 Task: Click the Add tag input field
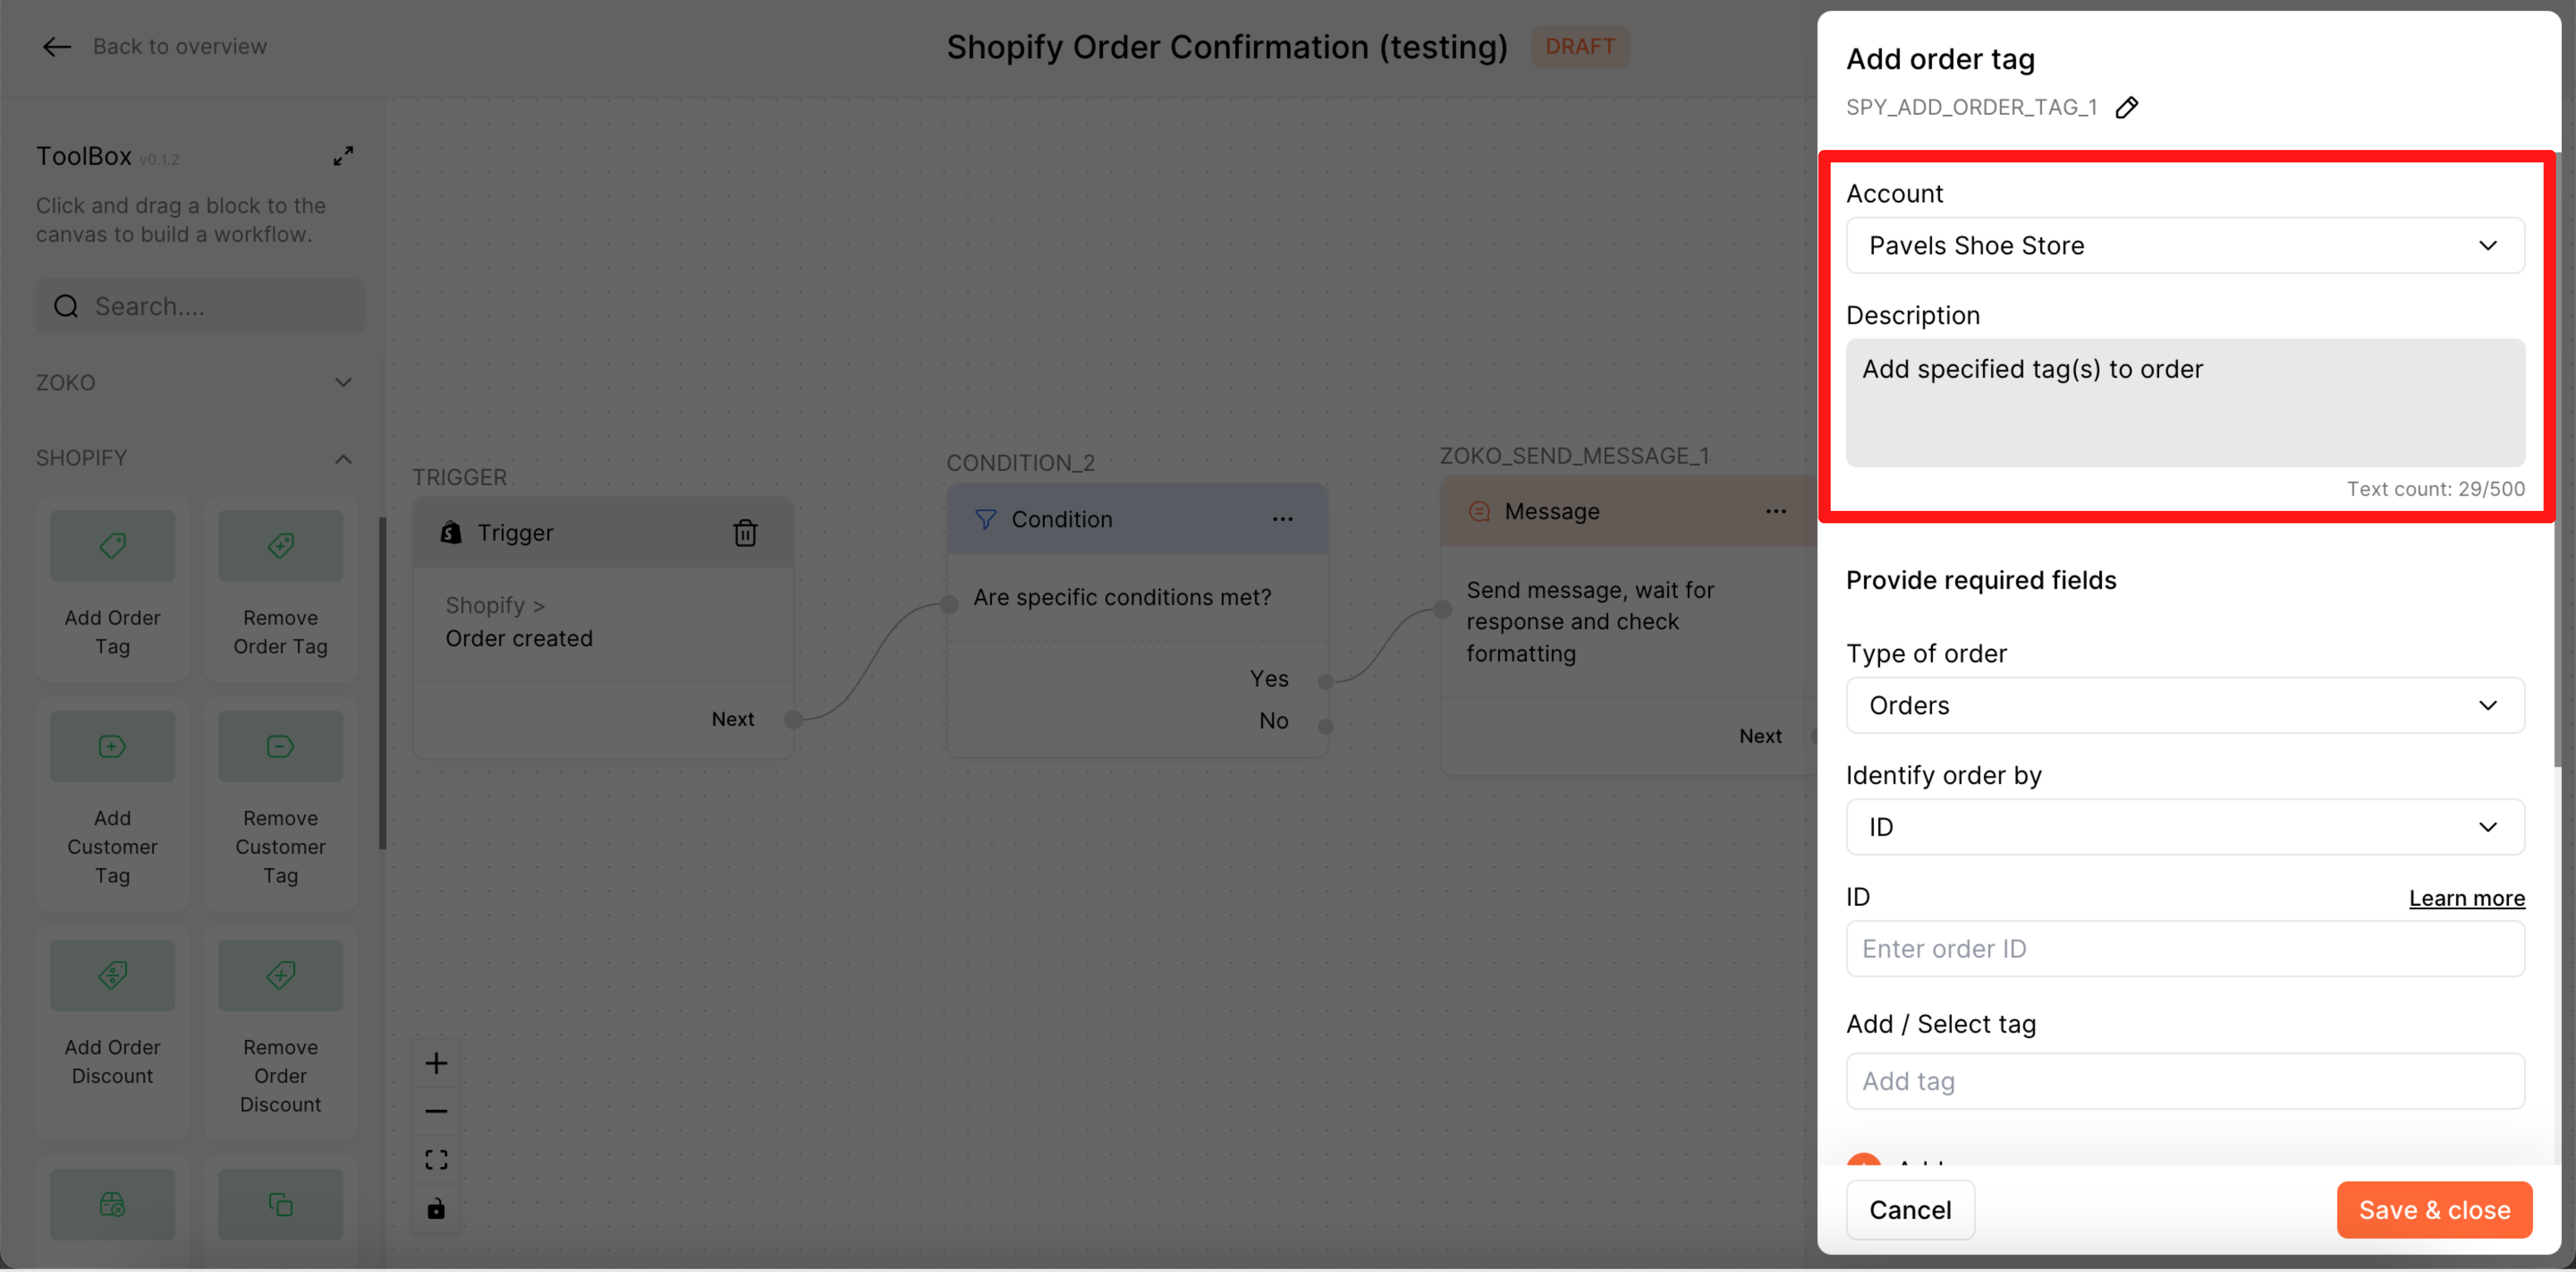tap(2185, 1081)
